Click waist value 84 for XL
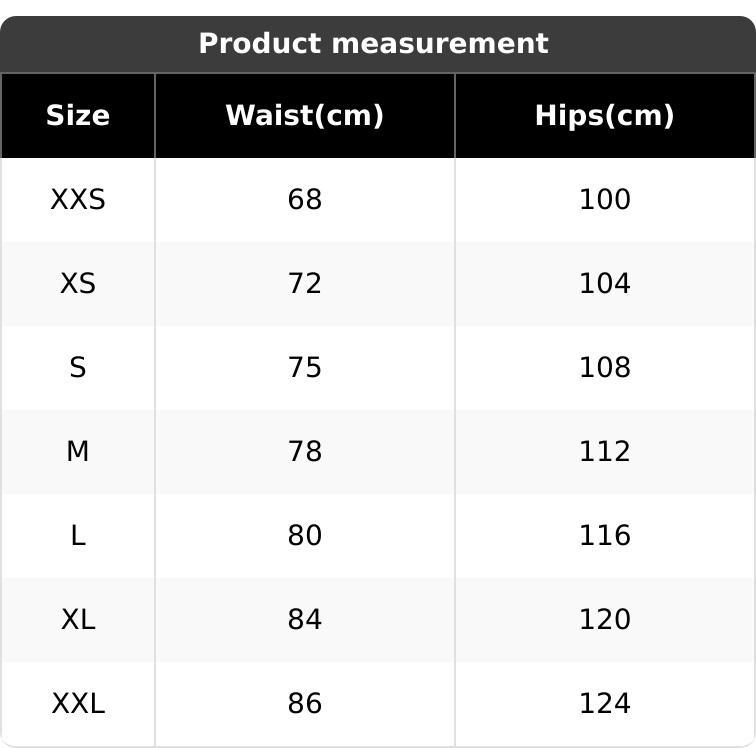 pos(305,620)
